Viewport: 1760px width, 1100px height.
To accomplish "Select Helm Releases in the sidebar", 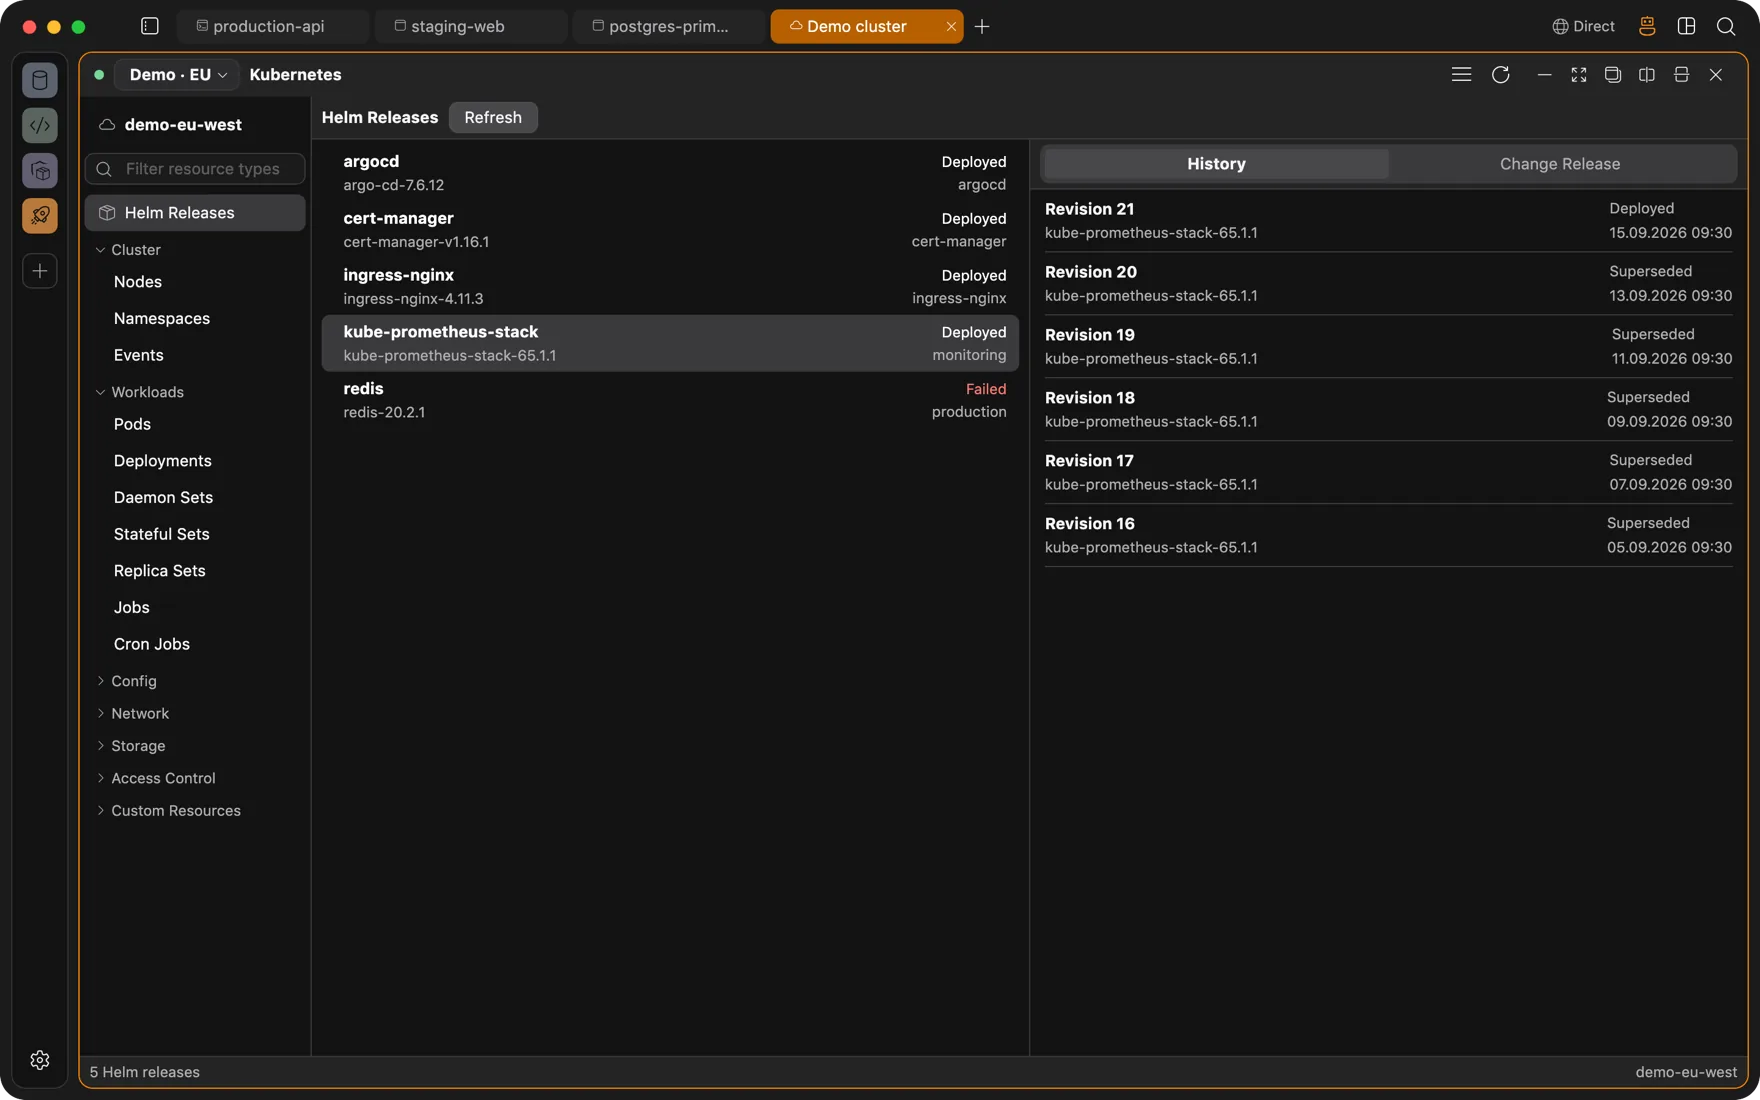I will tap(195, 213).
